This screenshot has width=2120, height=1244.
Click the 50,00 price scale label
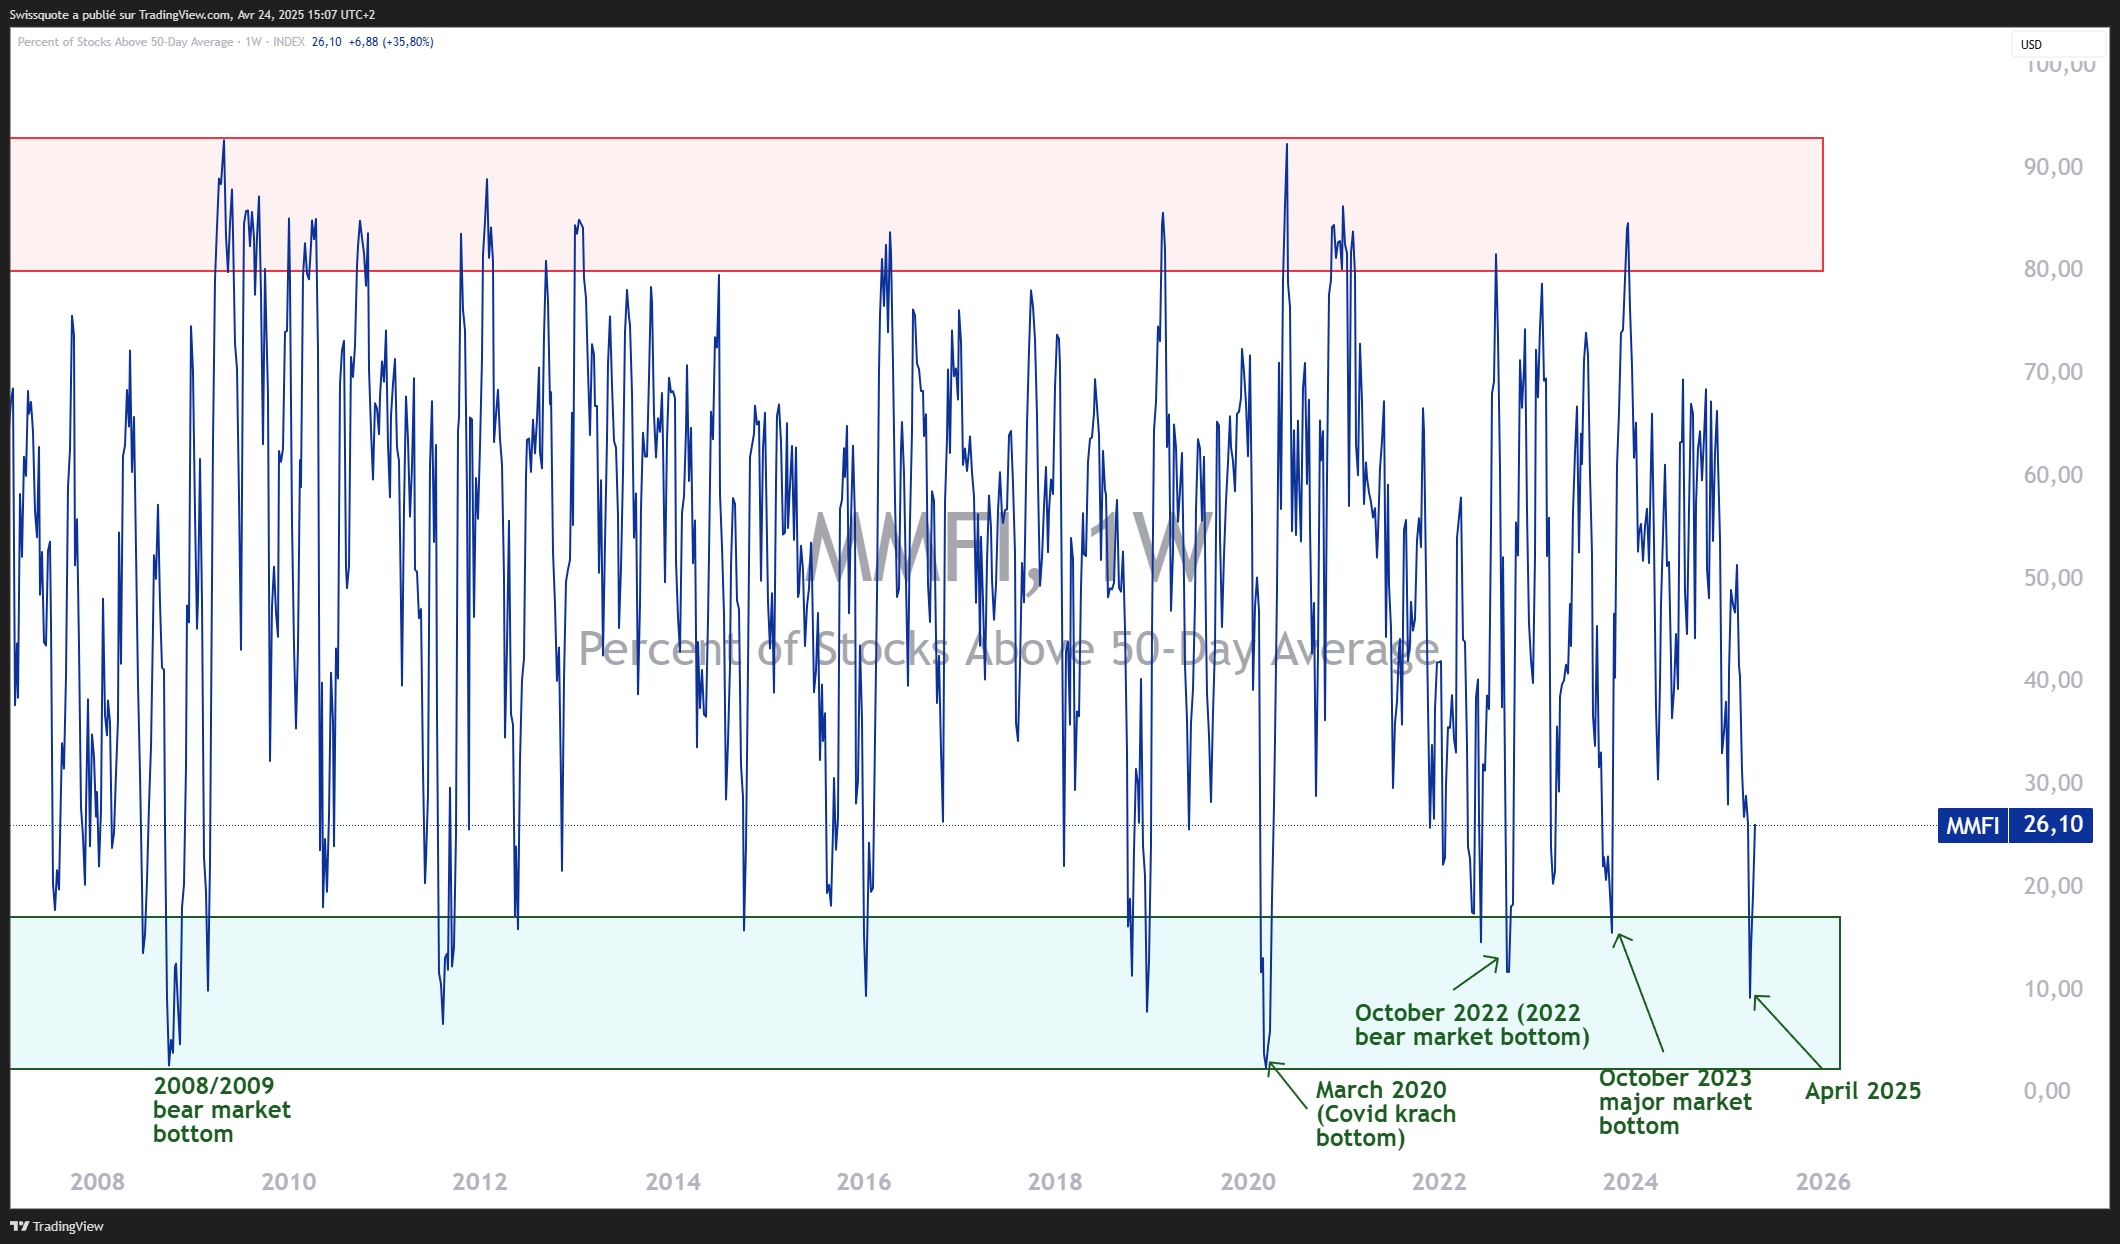(x=2053, y=578)
